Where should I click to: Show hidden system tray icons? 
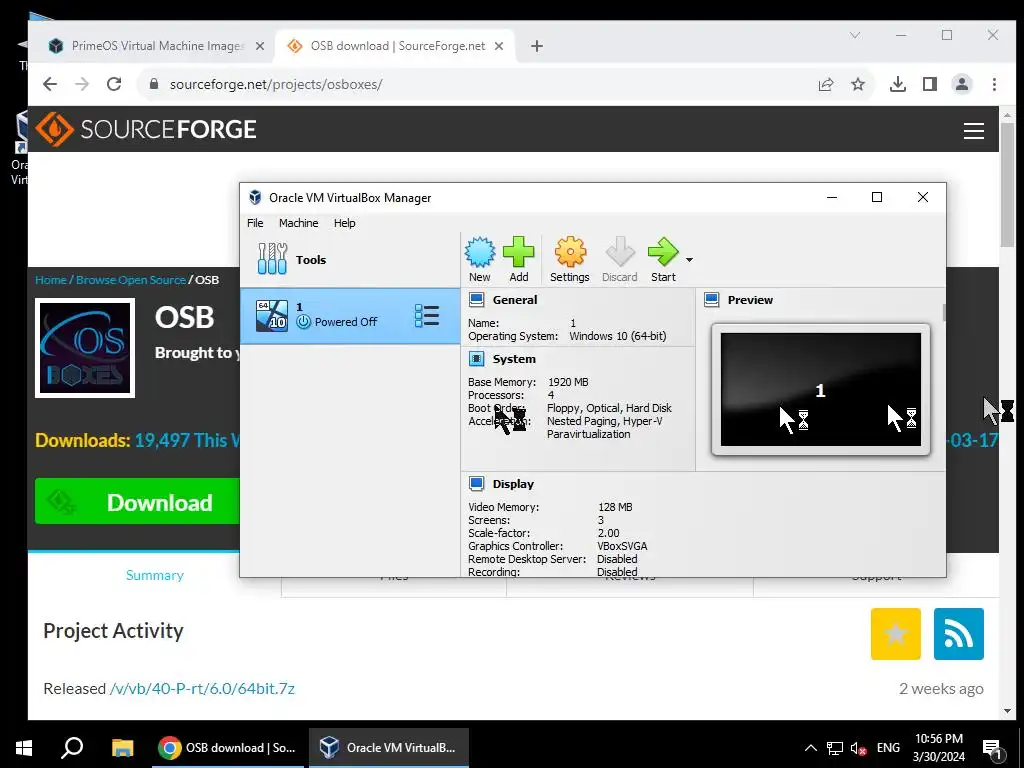point(810,748)
